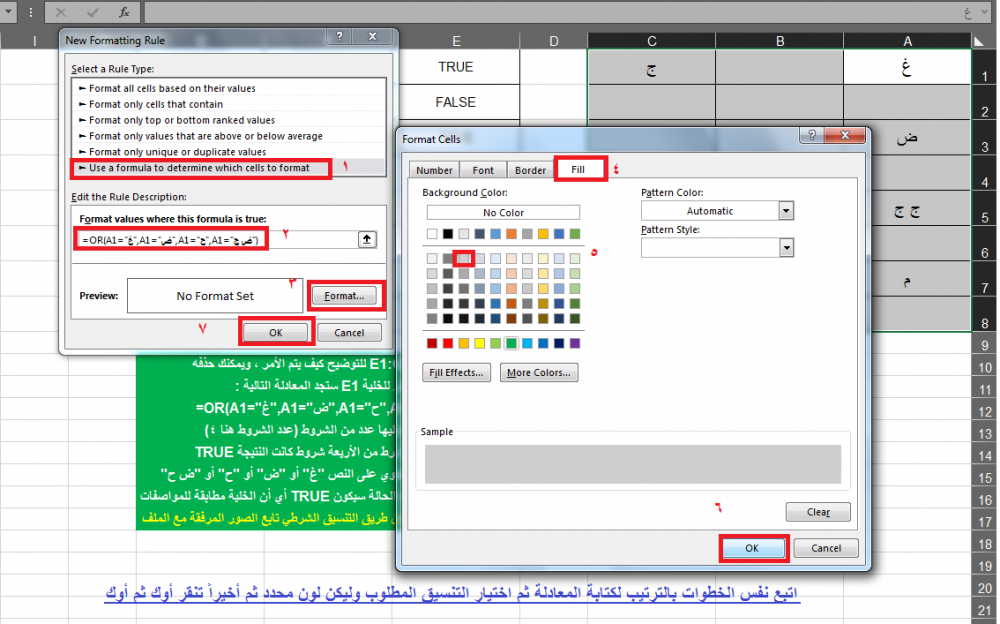
Task: Select column C header
Action: pos(651,41)
